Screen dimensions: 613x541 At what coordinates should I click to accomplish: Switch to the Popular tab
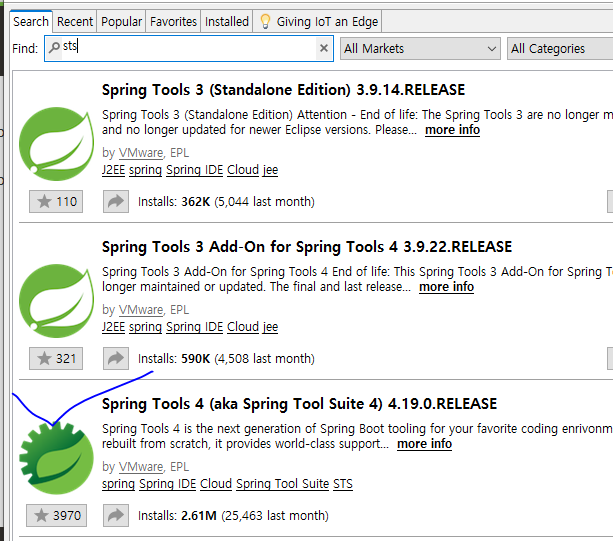121,21
